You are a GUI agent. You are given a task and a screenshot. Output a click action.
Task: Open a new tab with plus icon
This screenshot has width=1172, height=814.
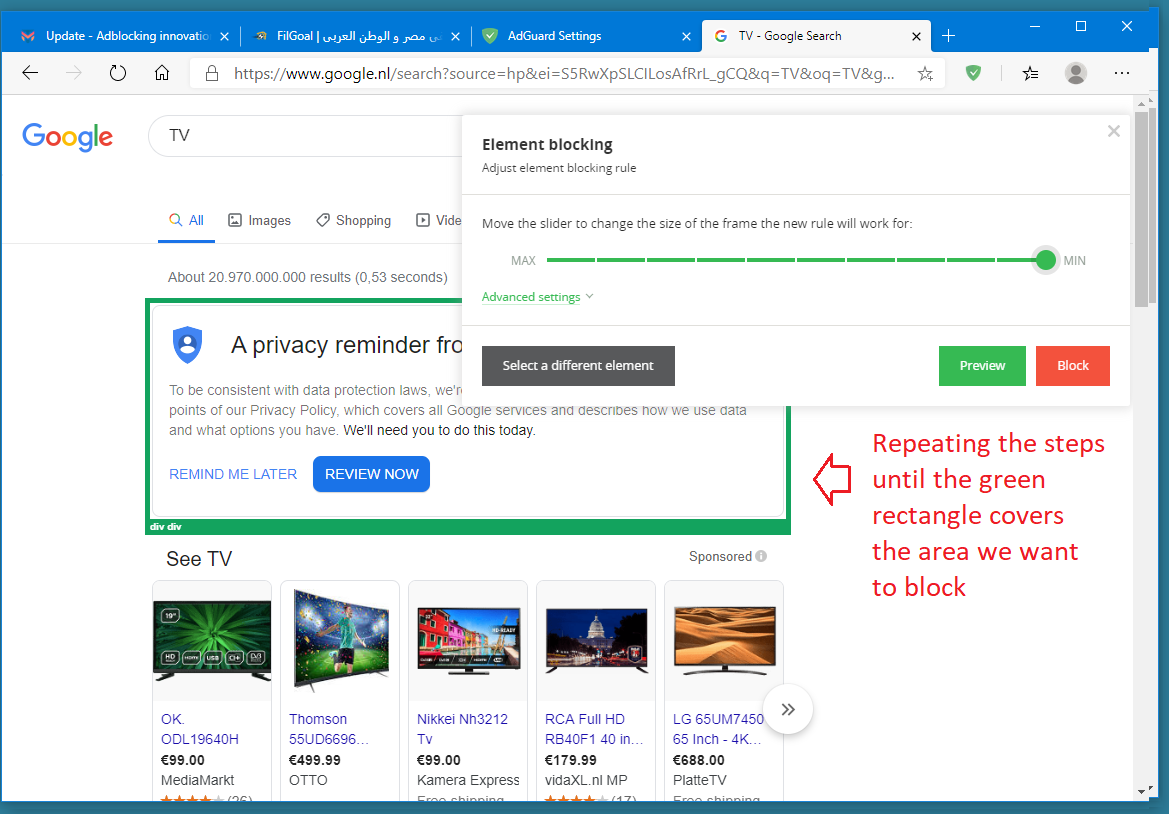click(x=949, y=36)
